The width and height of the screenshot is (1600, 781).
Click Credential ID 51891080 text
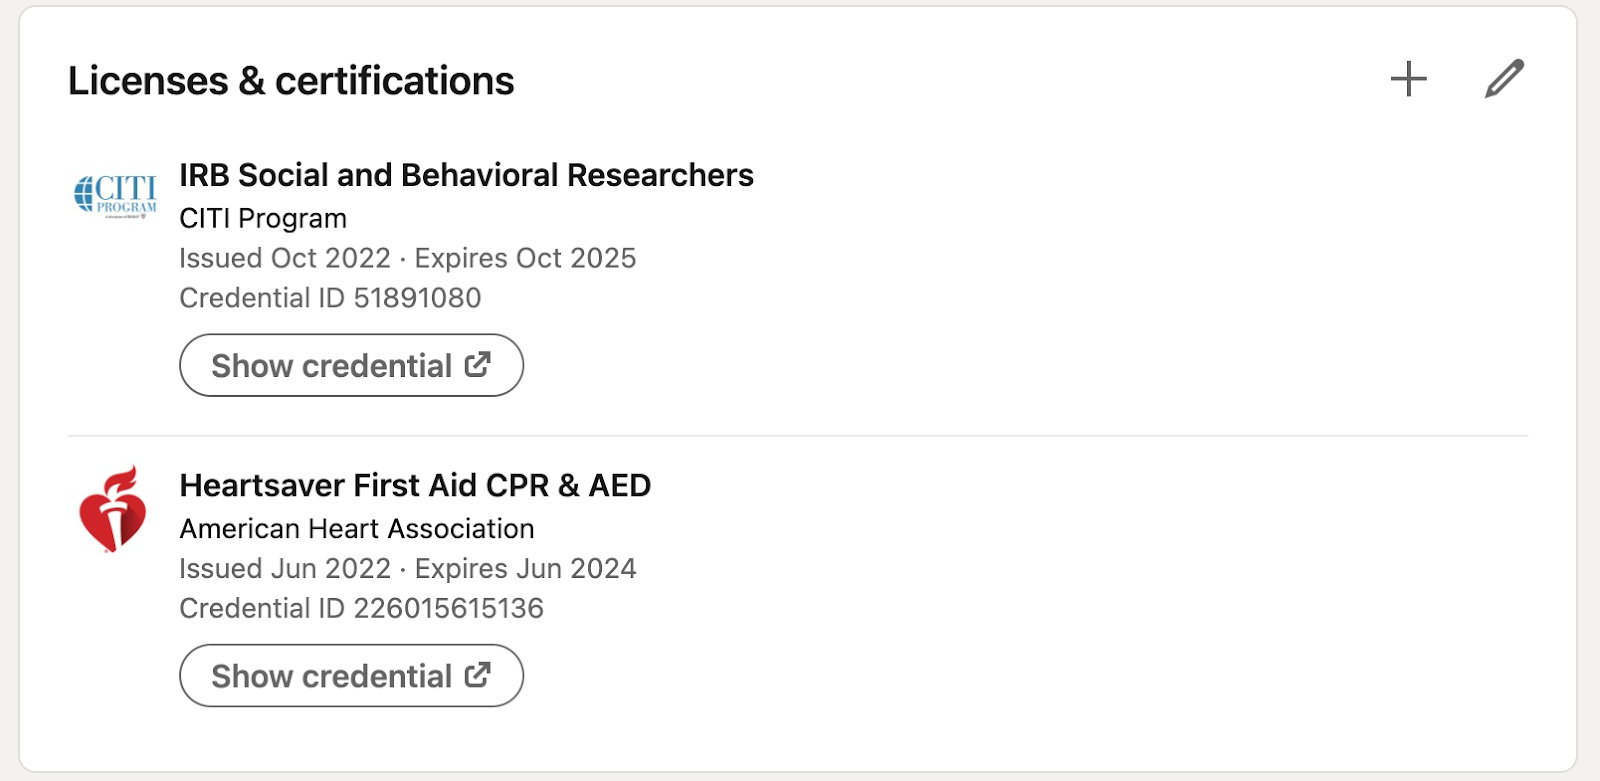pos(330,298)
